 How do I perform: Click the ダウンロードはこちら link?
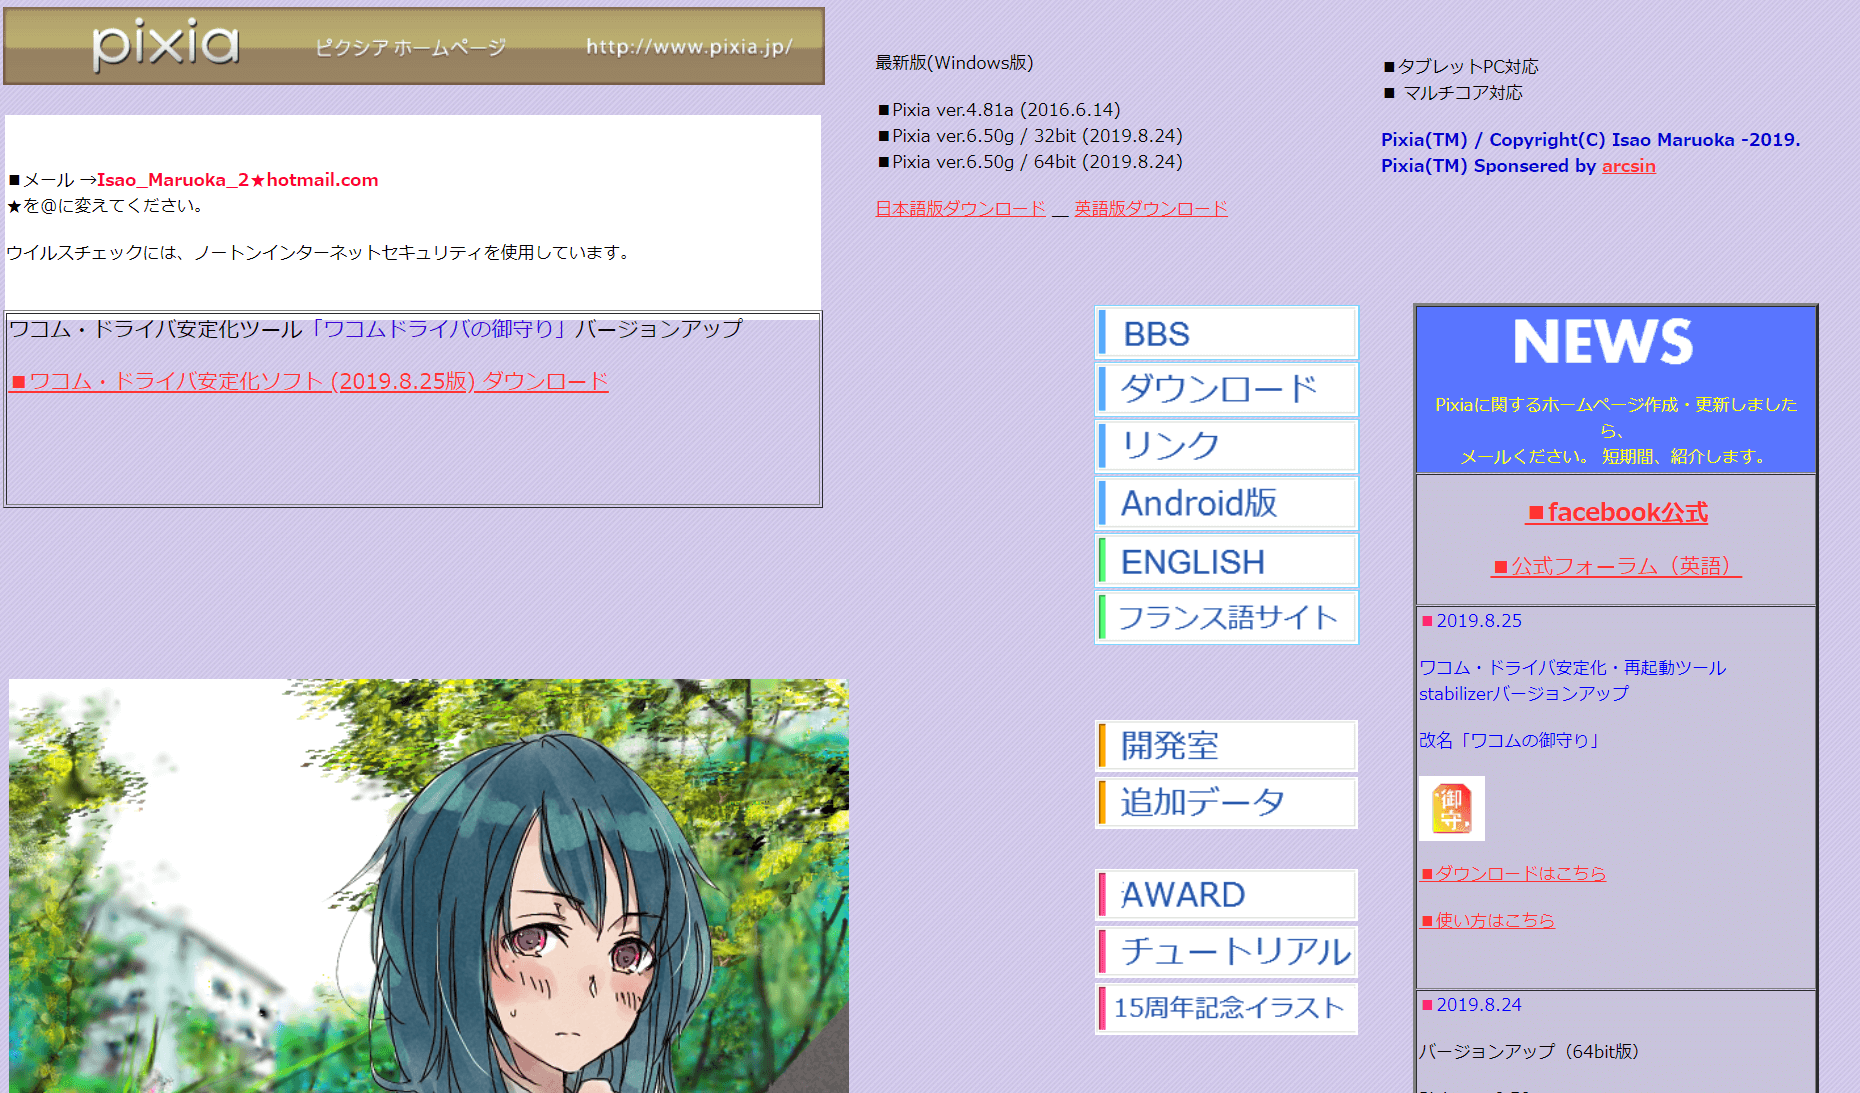click(x=1513, y=873)
